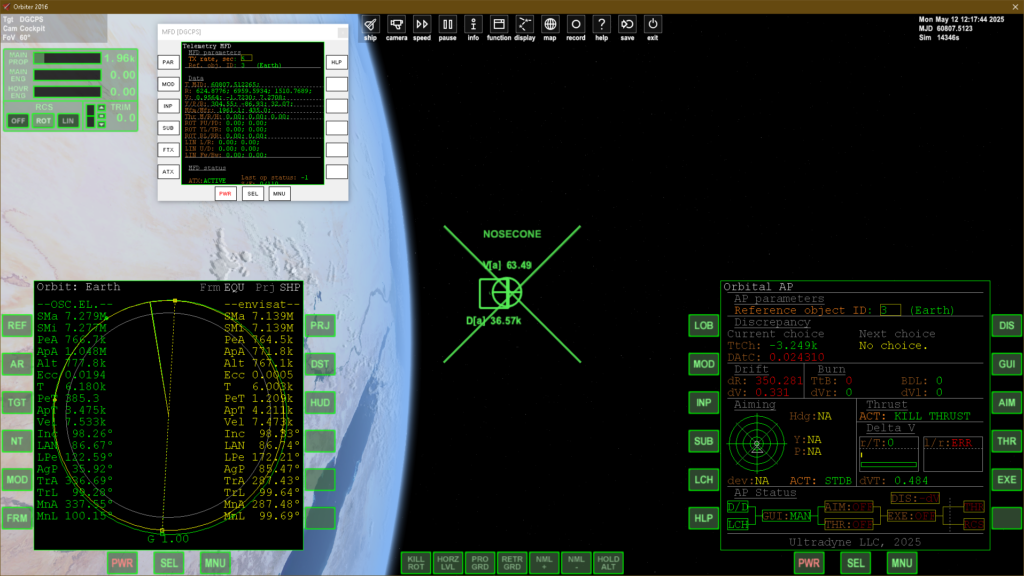Click SUB on Orbital AP MFD
The height and width of the screenshot is (576, 1024).
[703, 441]
